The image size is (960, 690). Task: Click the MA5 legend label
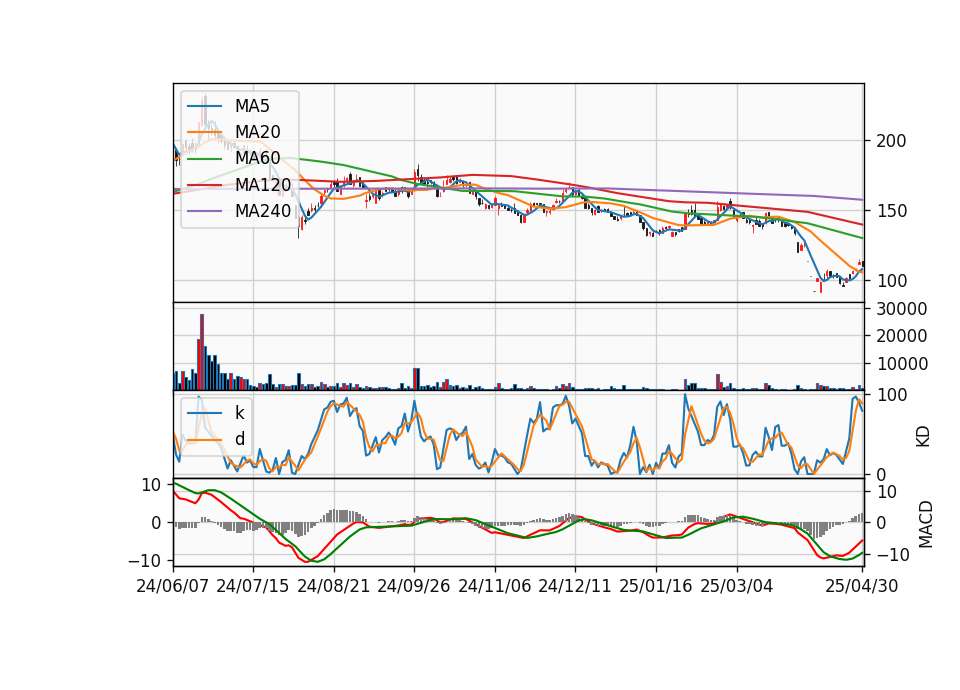click(x=252, y=106)
